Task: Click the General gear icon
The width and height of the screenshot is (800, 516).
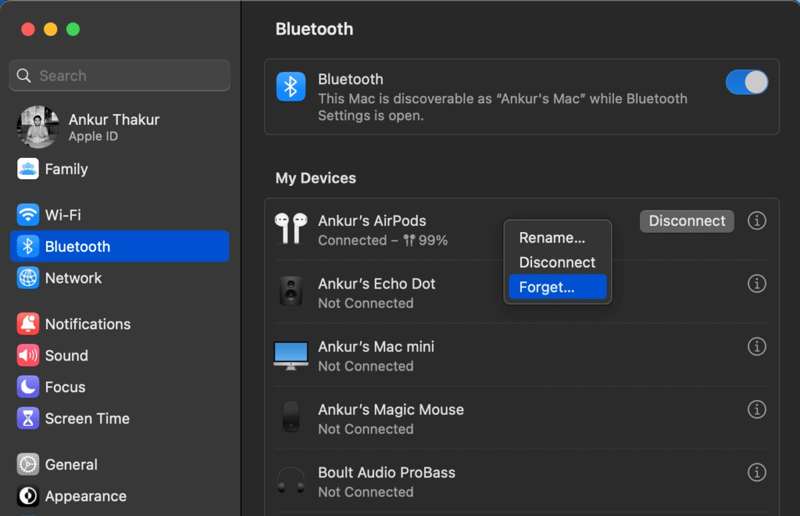Action: [28, 464]
